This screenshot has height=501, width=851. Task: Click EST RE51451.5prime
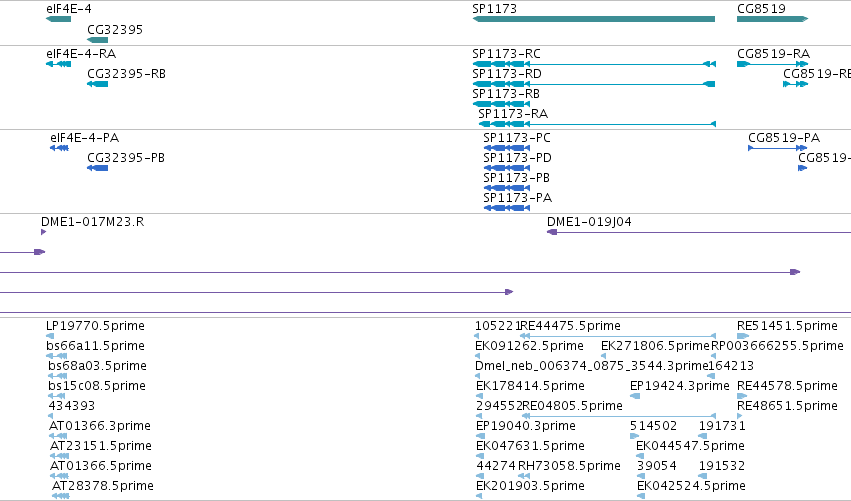(743, 337)
